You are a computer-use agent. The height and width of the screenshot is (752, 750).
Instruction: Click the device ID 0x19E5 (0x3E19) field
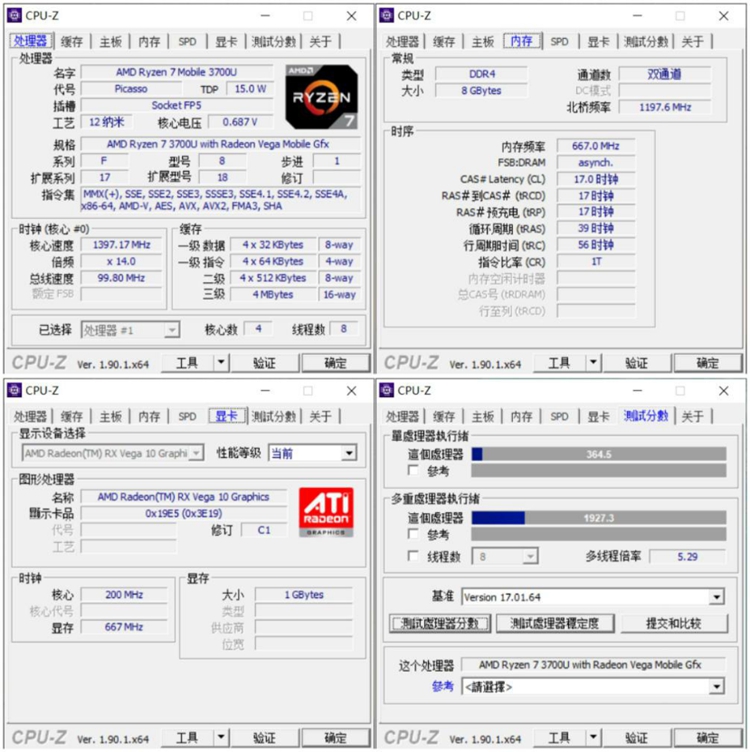[184, 513]
